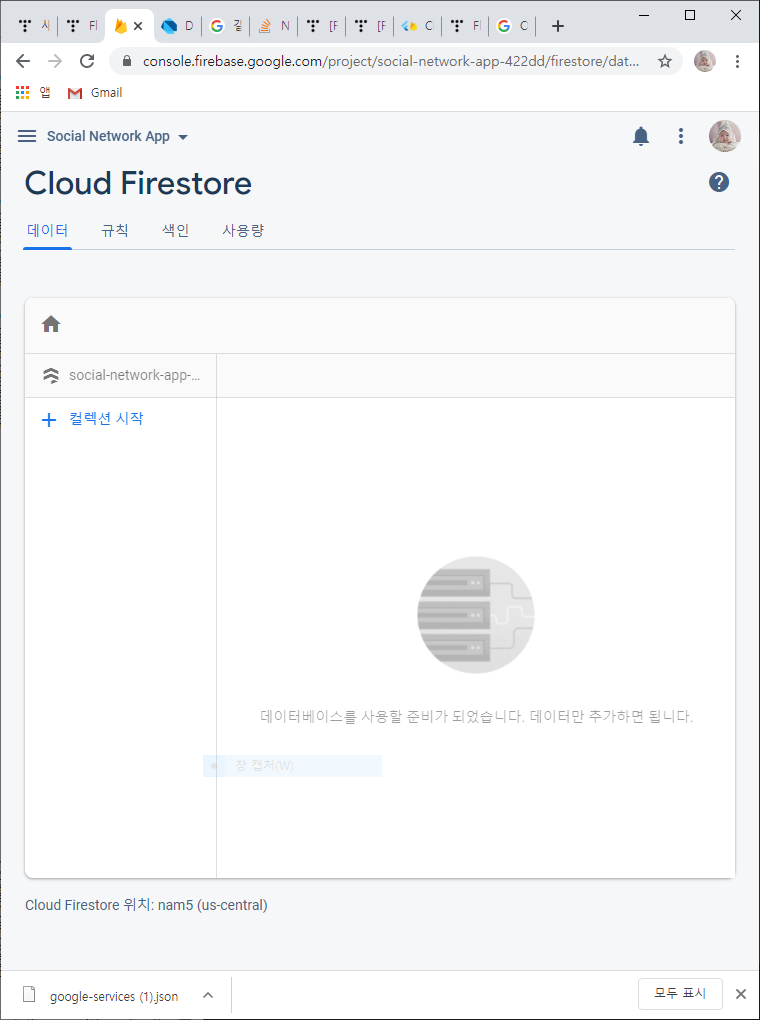Switch to the Dart tab labeled D
Viewport: 760px width, 1020px height.
pyautogui.click(x=178, y=26)
